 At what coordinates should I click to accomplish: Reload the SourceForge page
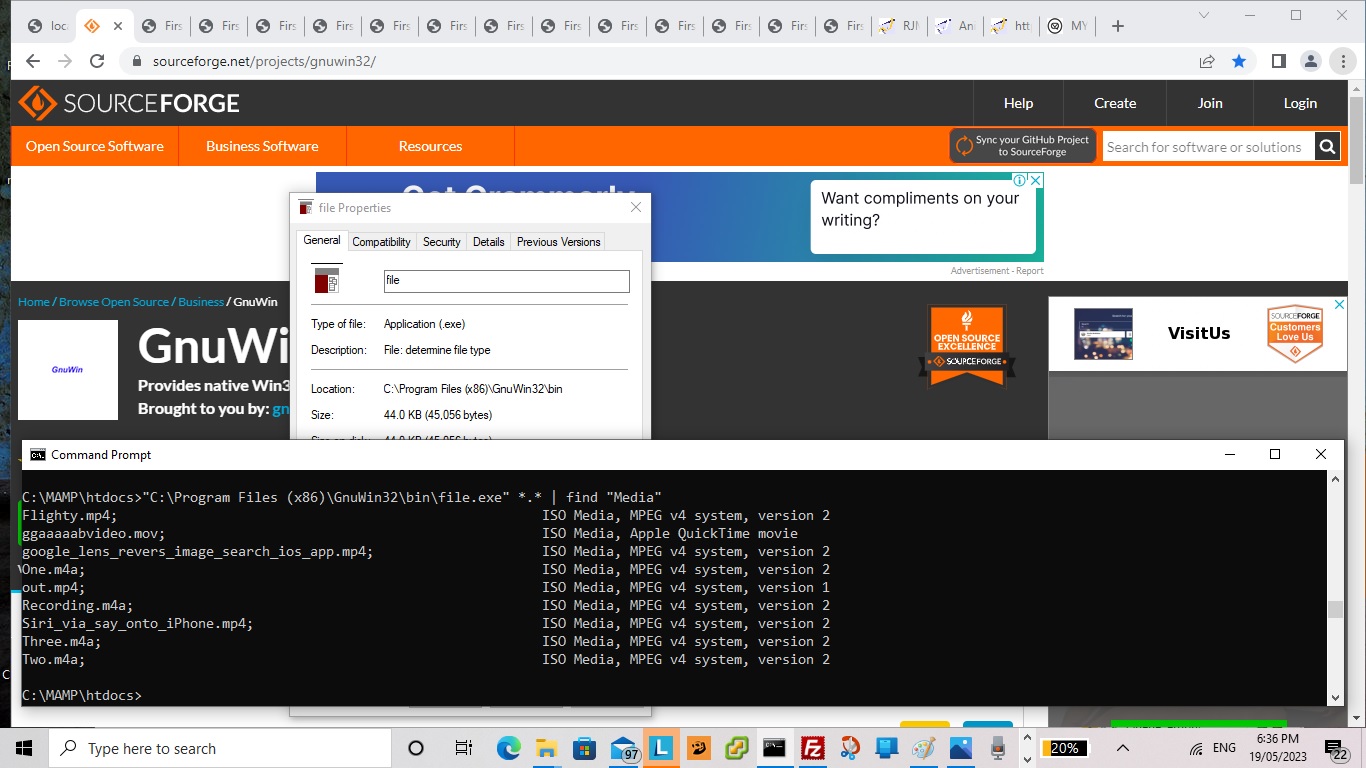[97, 61]
